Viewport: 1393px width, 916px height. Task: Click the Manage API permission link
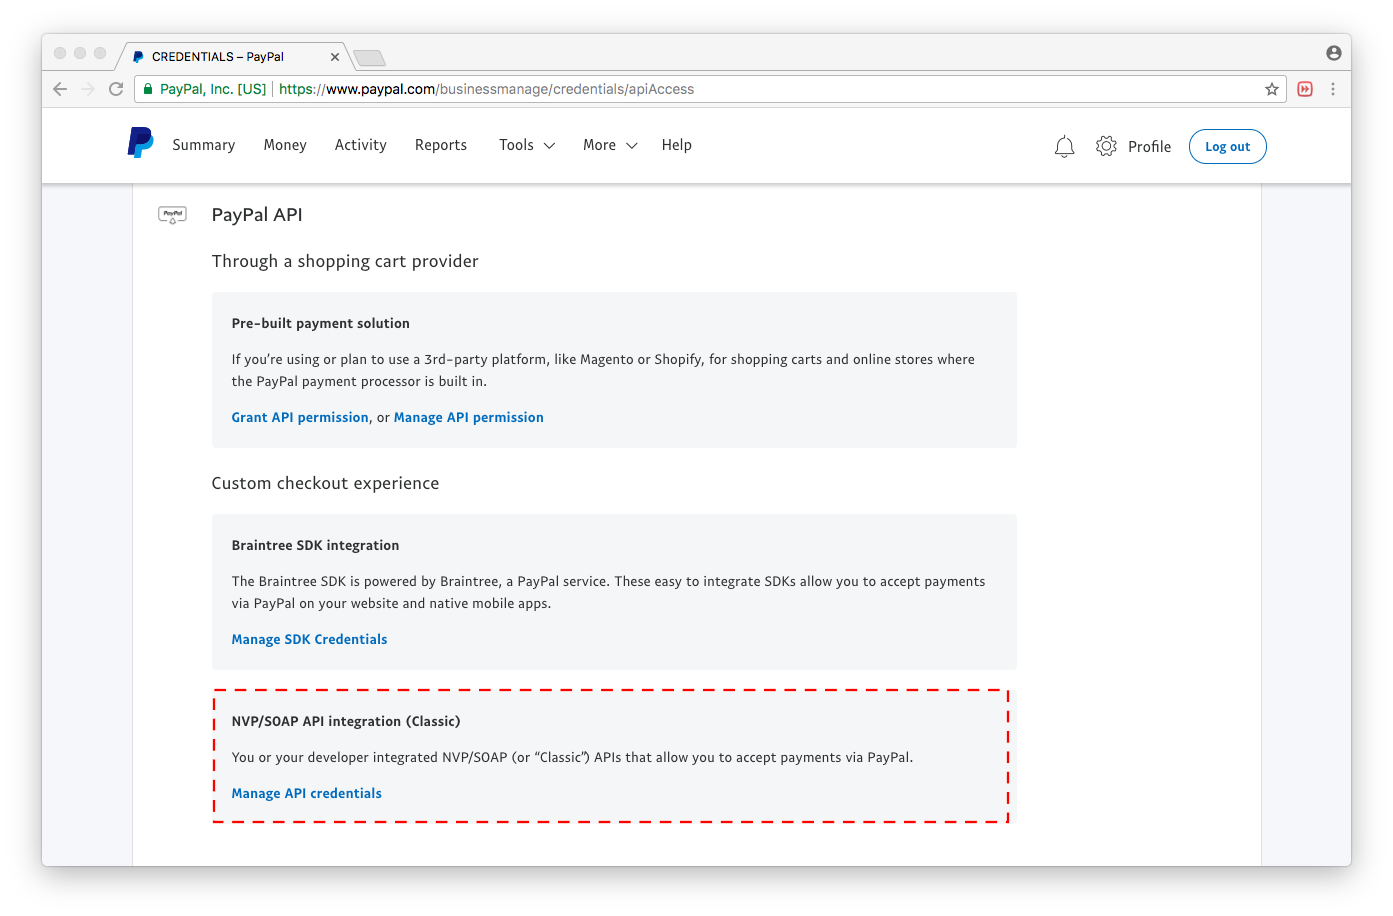tap(469, 417)
